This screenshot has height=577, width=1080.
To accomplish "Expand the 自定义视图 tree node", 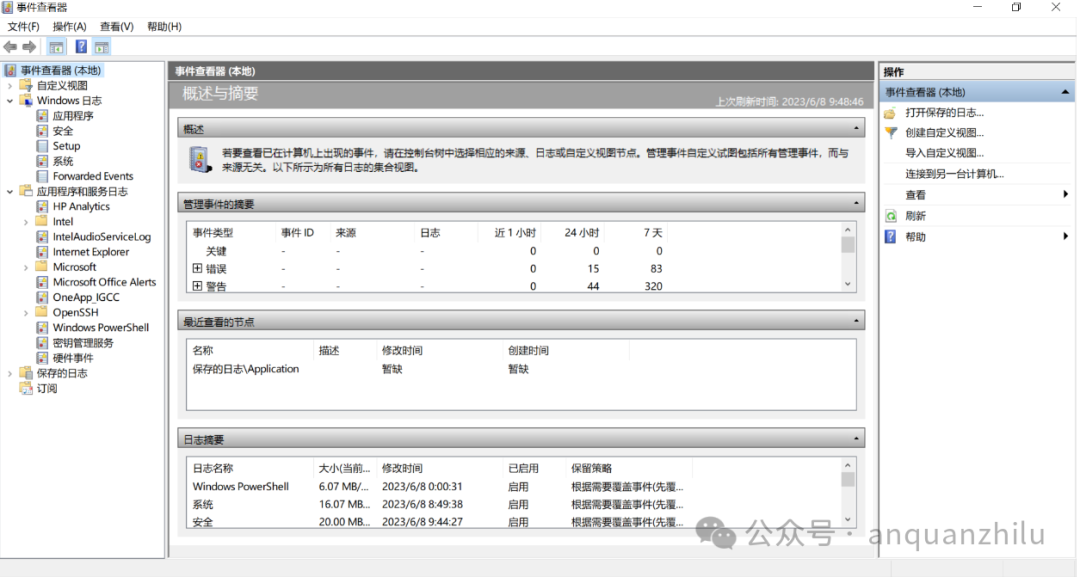I will 11,86.
